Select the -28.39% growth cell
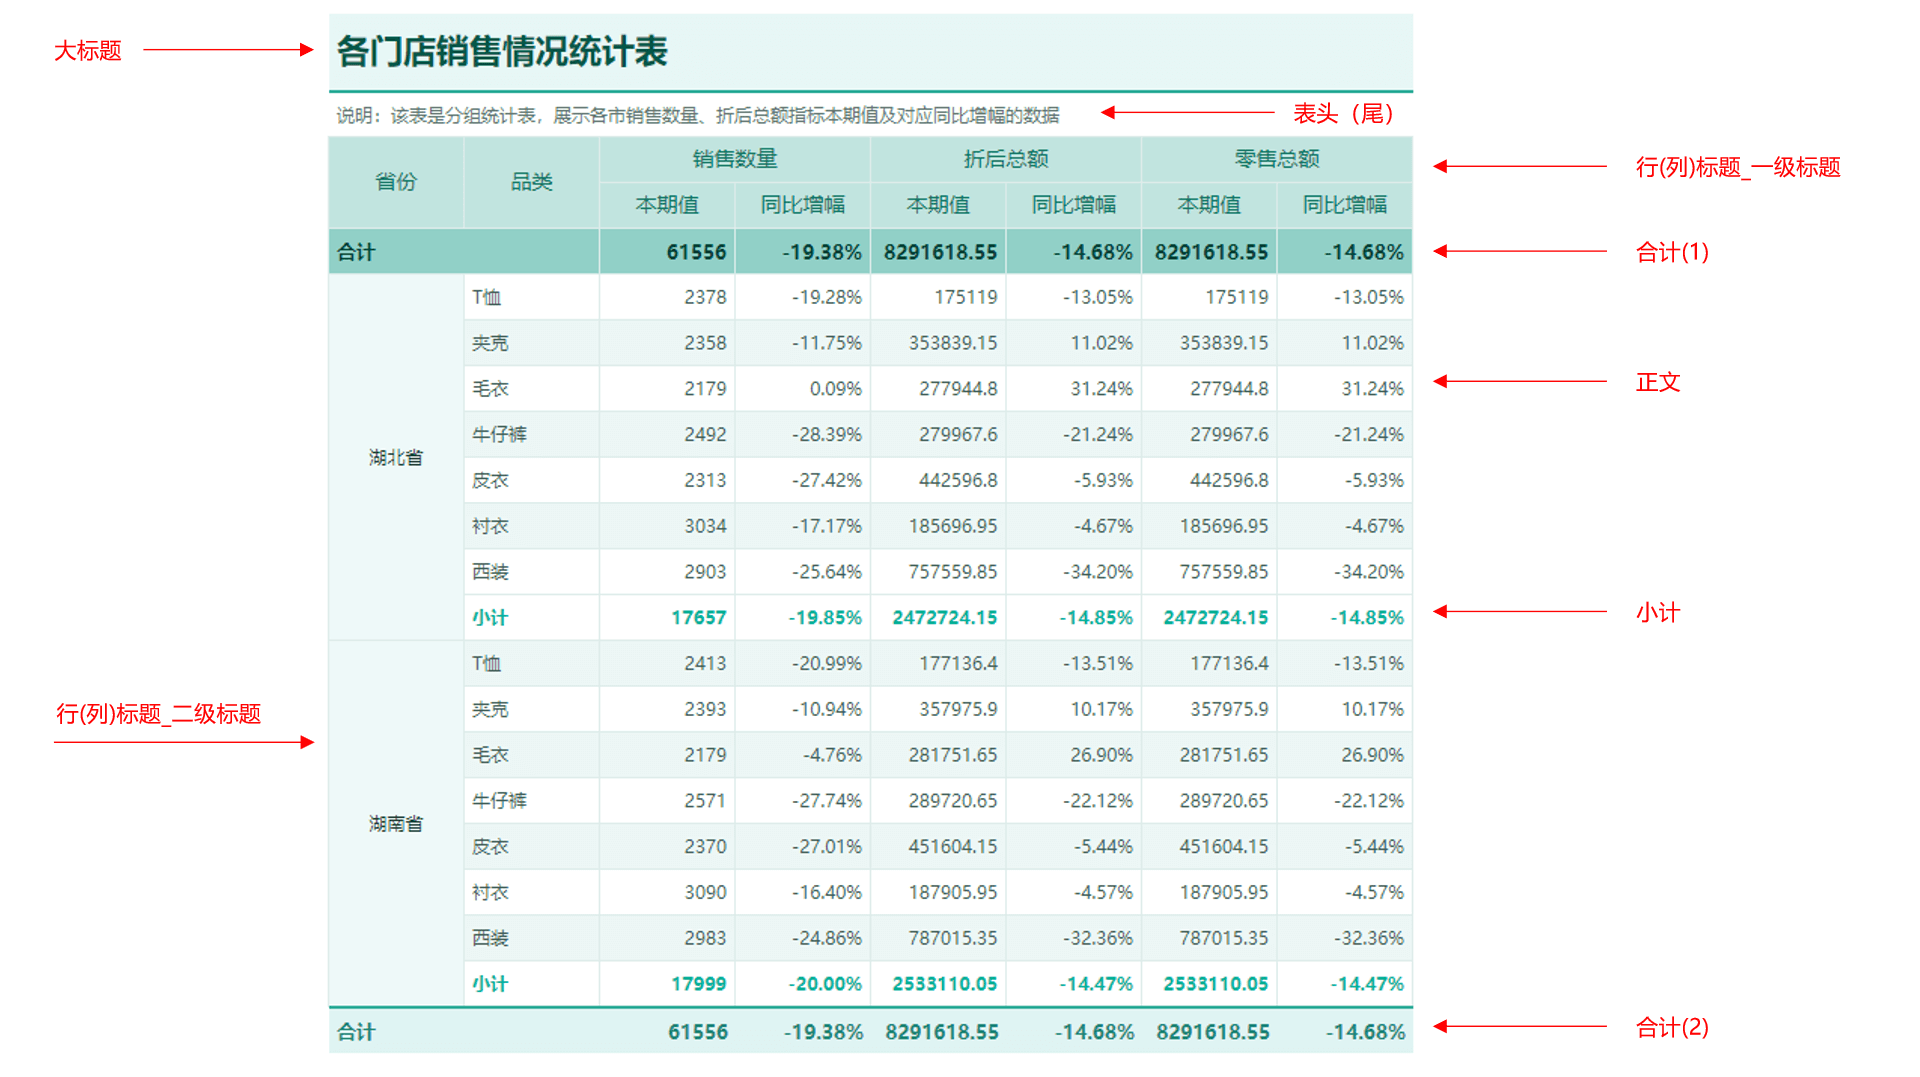This screenshot has width=1920, height=1077. pyautogui.click(x=803, y=435)
